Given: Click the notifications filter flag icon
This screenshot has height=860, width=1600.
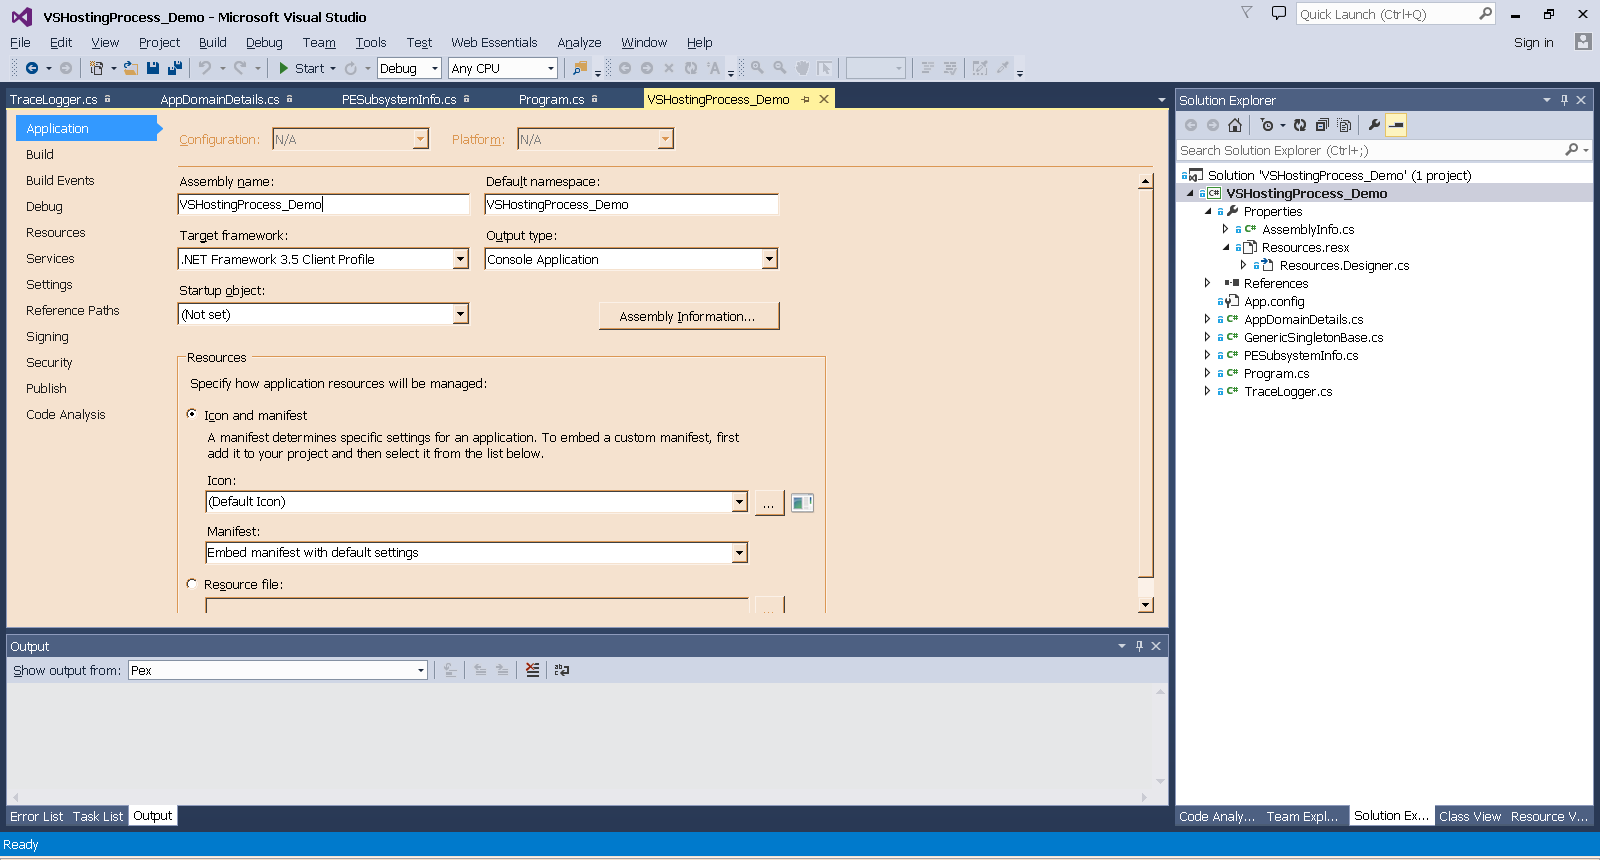Looking at the screenshot, I should 1247,12.
